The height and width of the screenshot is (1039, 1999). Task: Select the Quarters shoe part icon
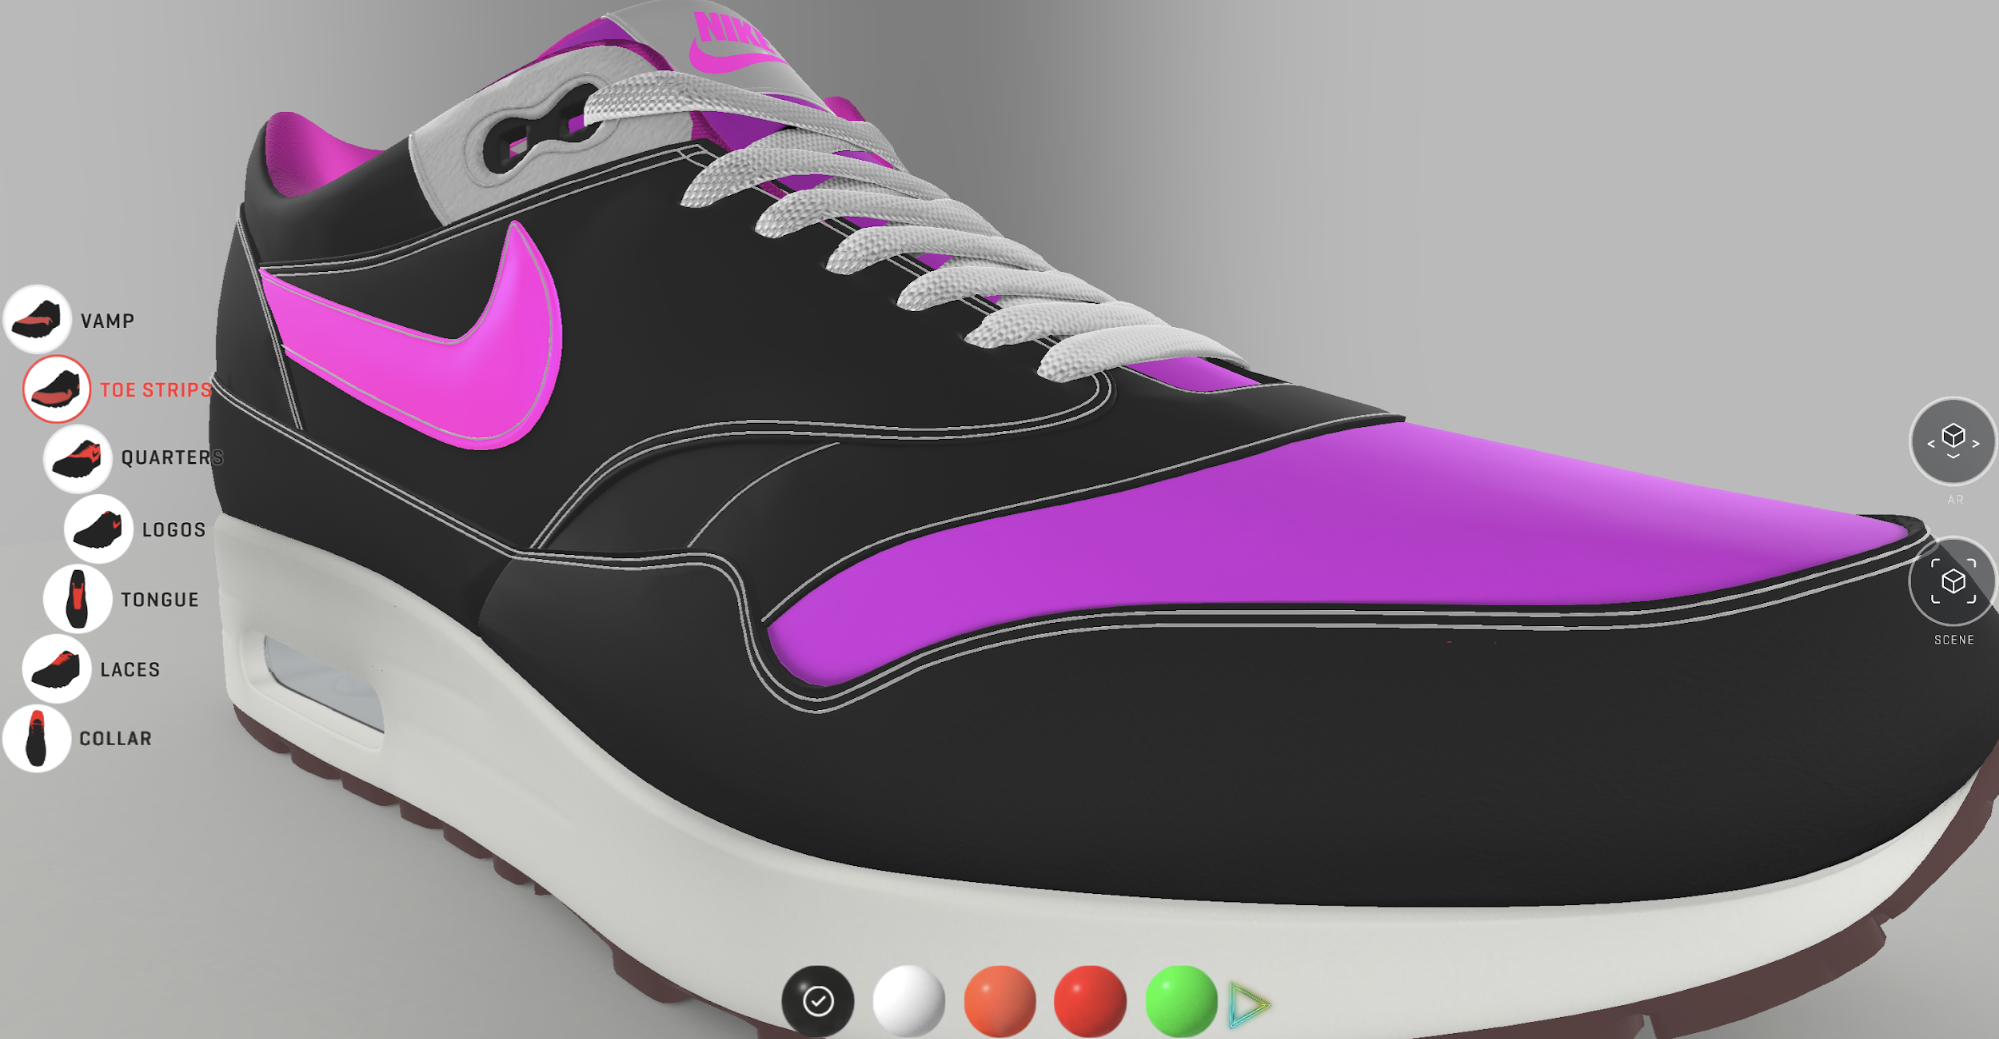(x=78, y=458)
